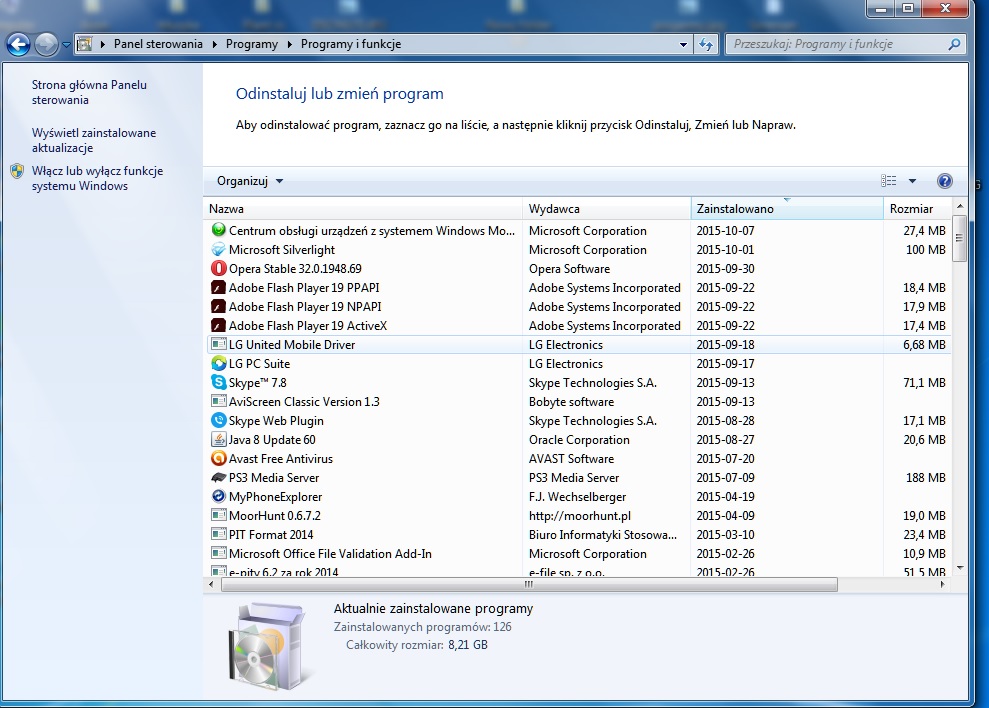Click the search magnifier icon
Screen dimensions: 989x708
click(954, 44)
